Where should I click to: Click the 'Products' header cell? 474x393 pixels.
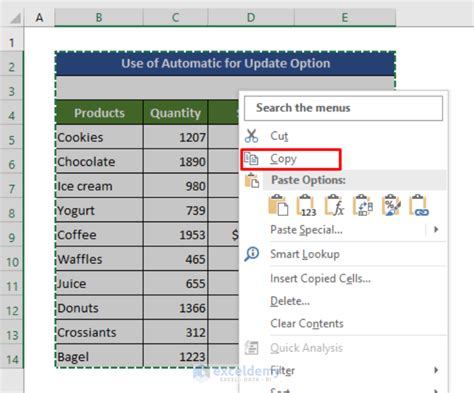tap(99, 113)
